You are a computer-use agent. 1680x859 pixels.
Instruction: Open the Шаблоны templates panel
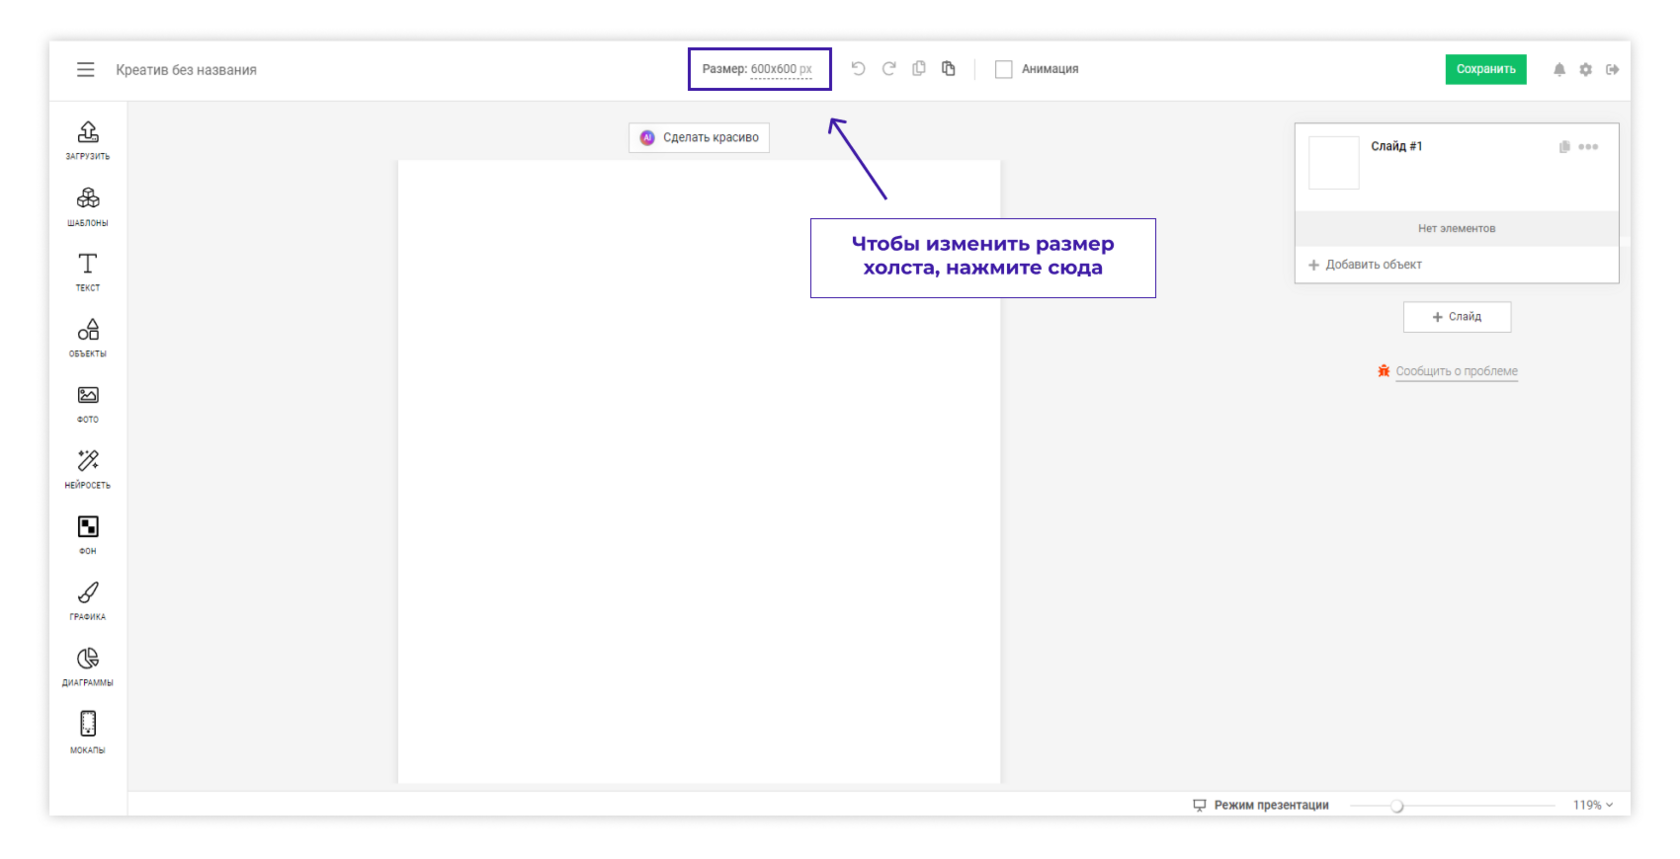tap(88, 205)
